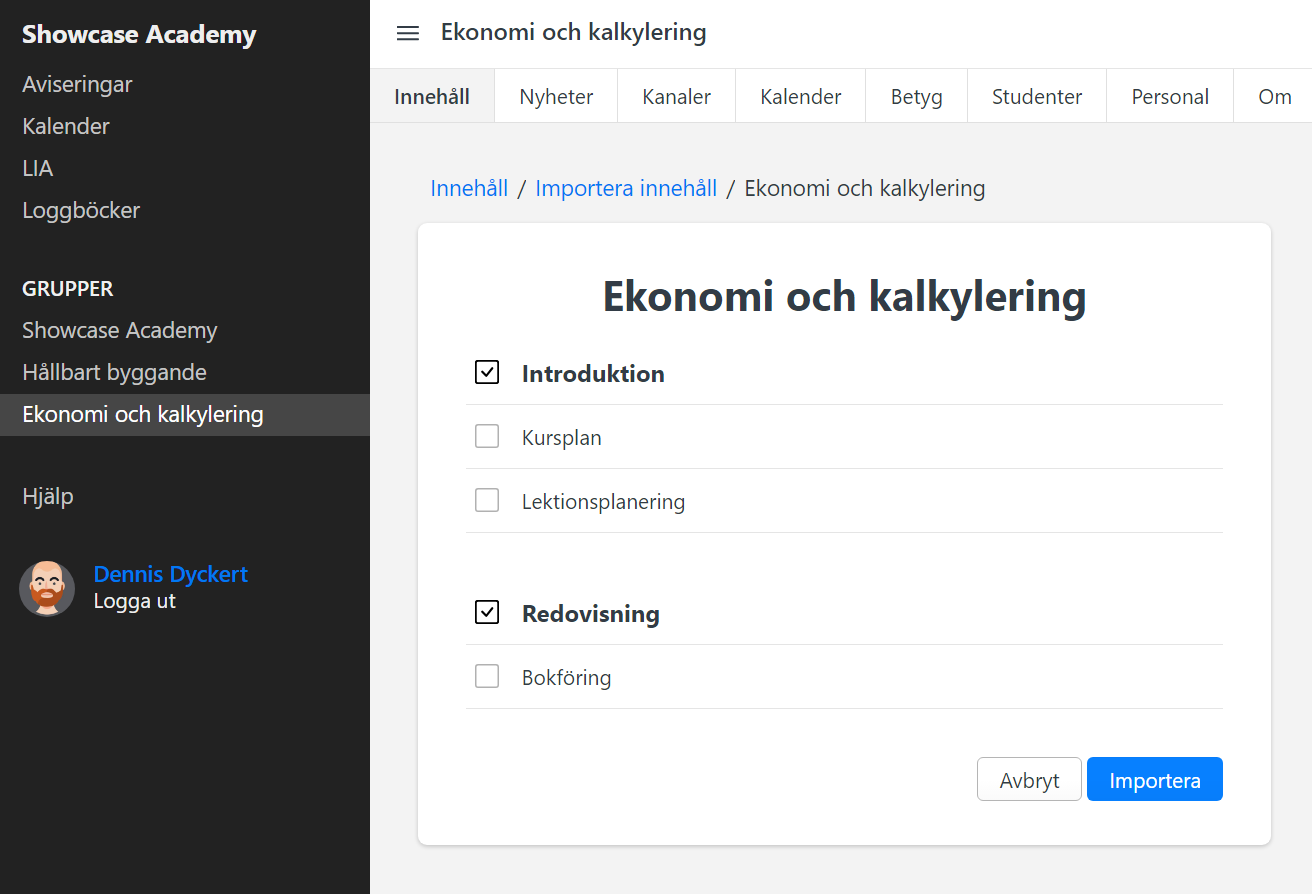Viewport: 1312px width, 894px height.
Task: Select Ekonomi och kalkylering sidebar group
Action: coord(185,414)
